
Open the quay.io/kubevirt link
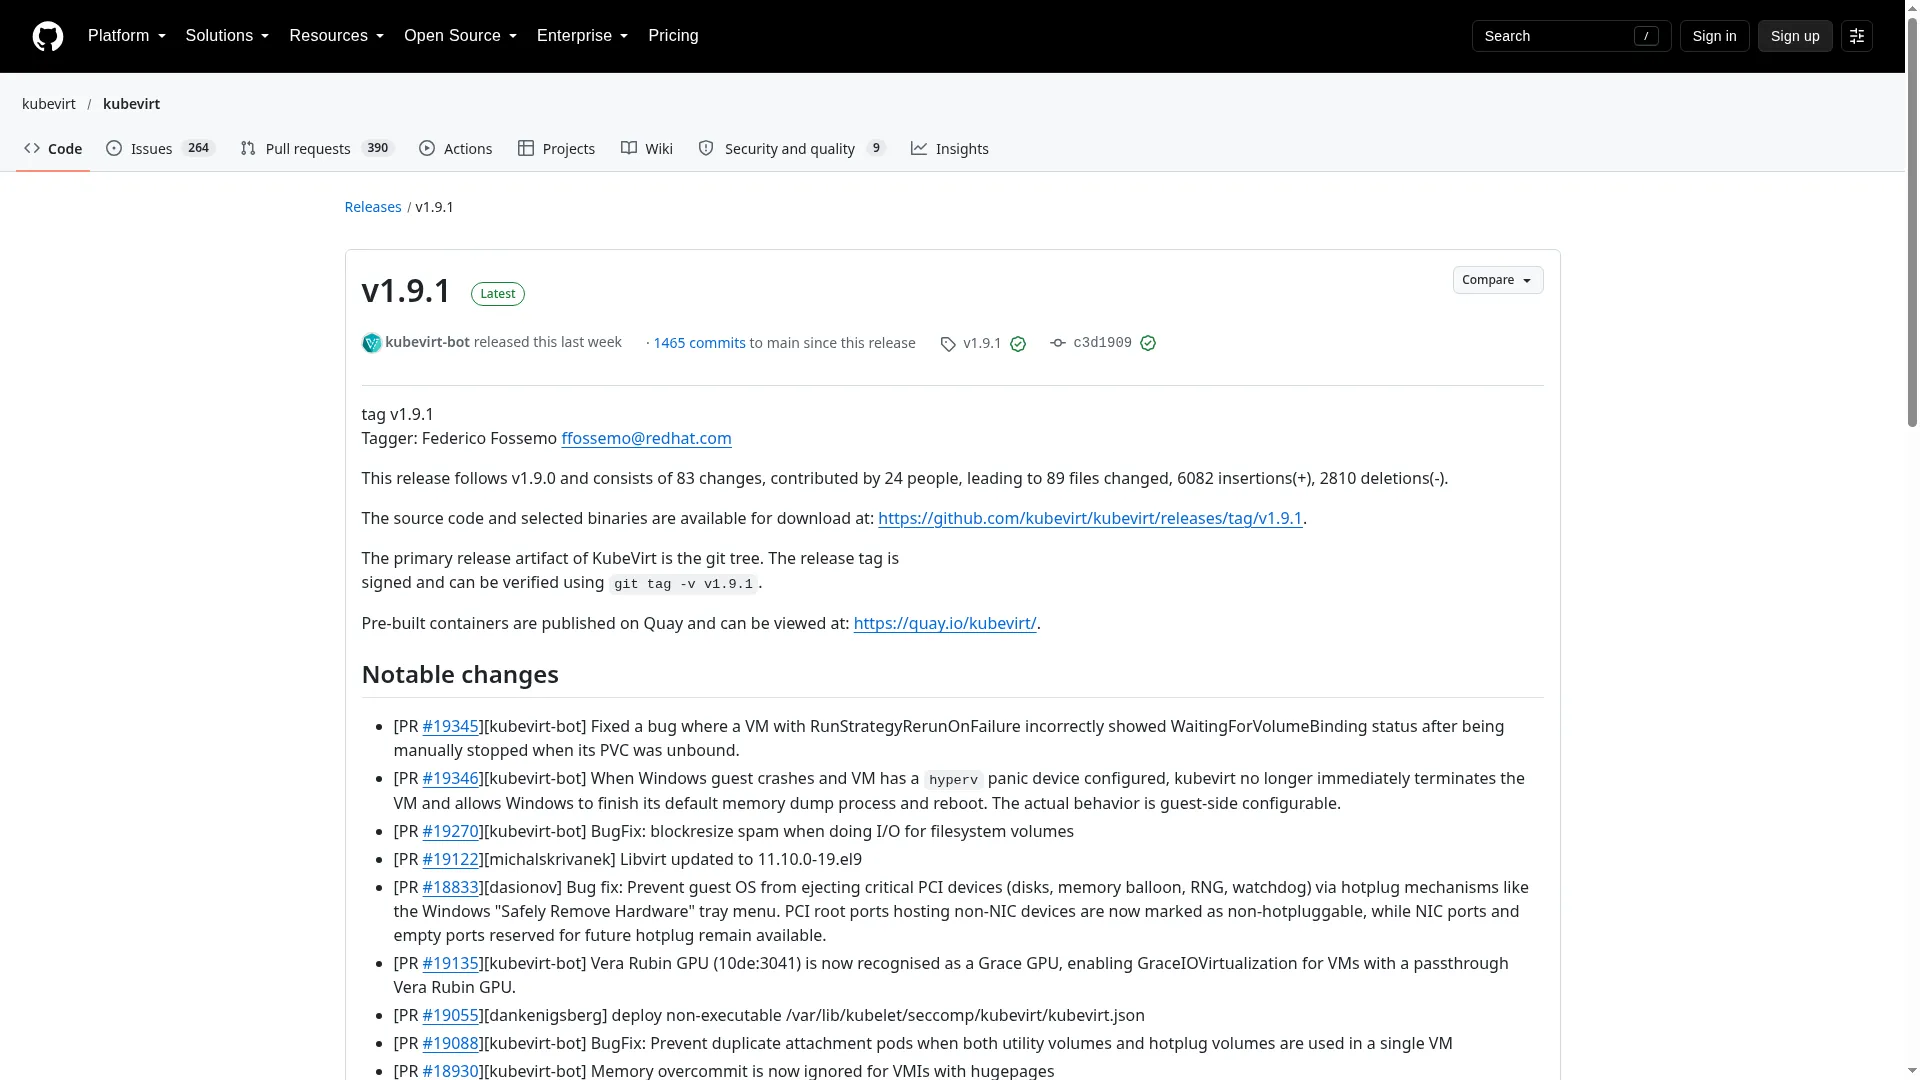pyautogui.click(x=945, y=624)
